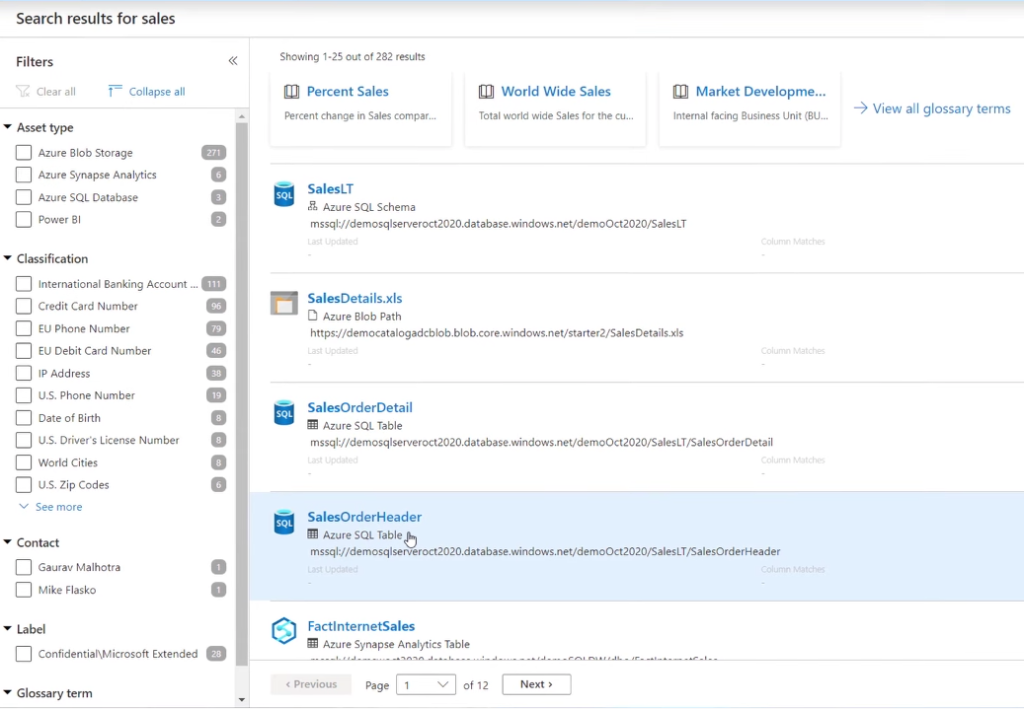
Task: Check the EU Debit Card Number classification
Action: point(24,351)
